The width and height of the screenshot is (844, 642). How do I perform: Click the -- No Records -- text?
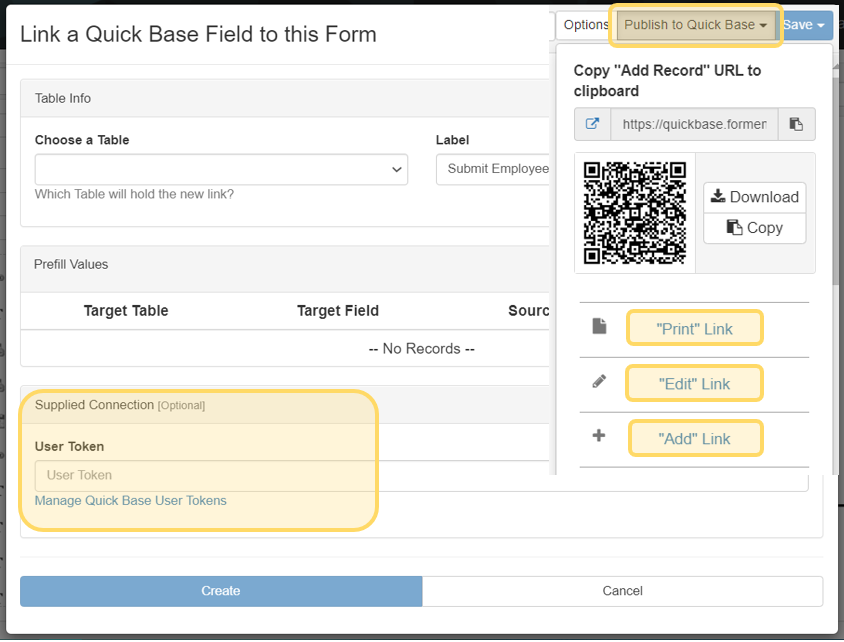(x=421, y=349)
